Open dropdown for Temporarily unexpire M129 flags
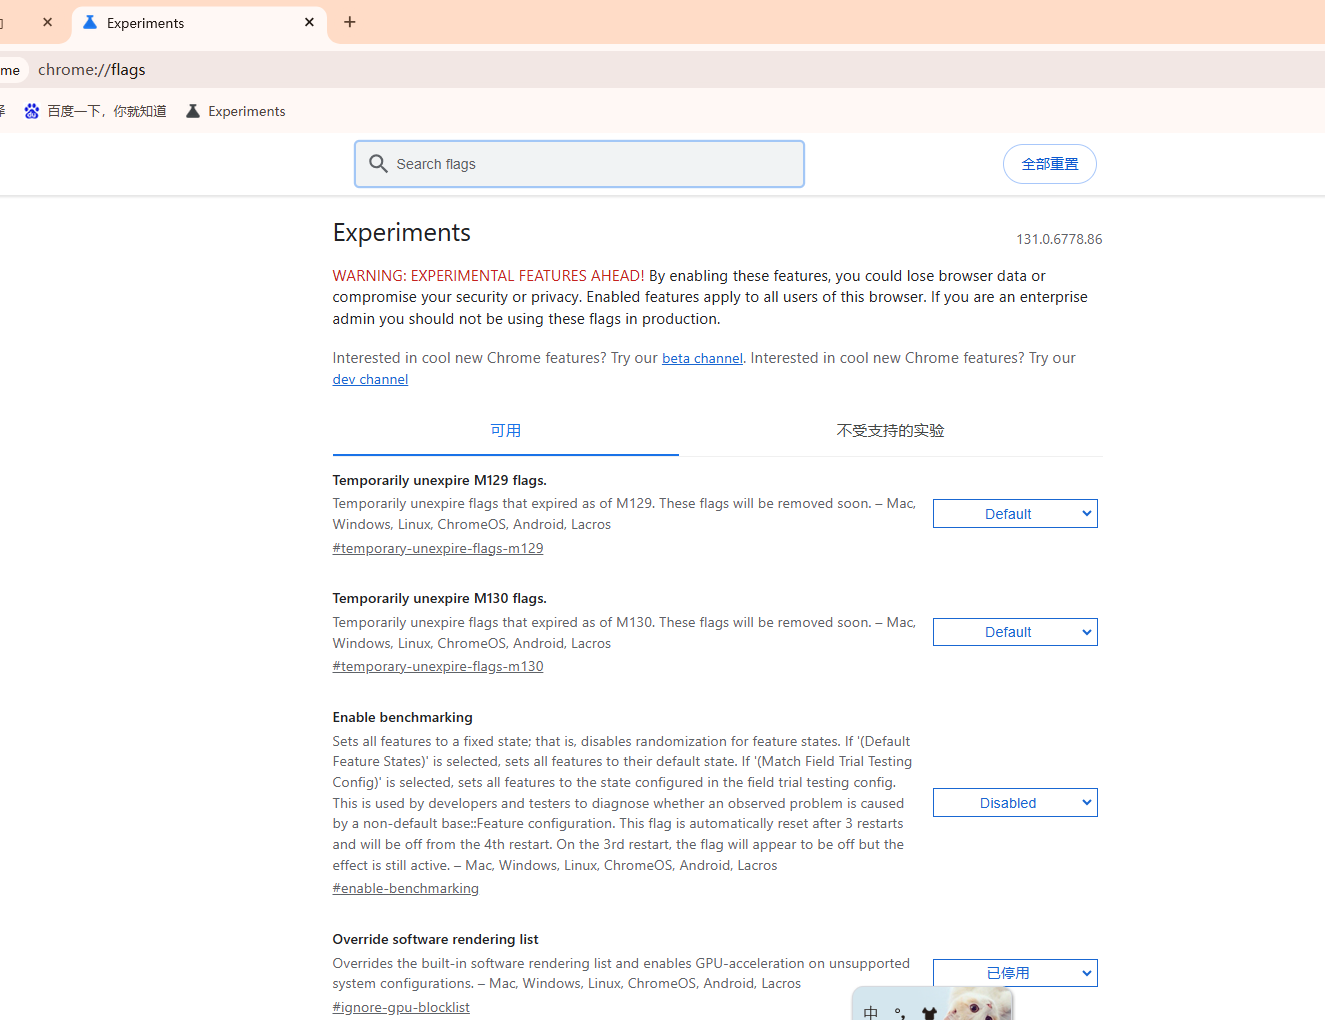The height and width of the screenshot is (1020, 1325). (1015, 514)
